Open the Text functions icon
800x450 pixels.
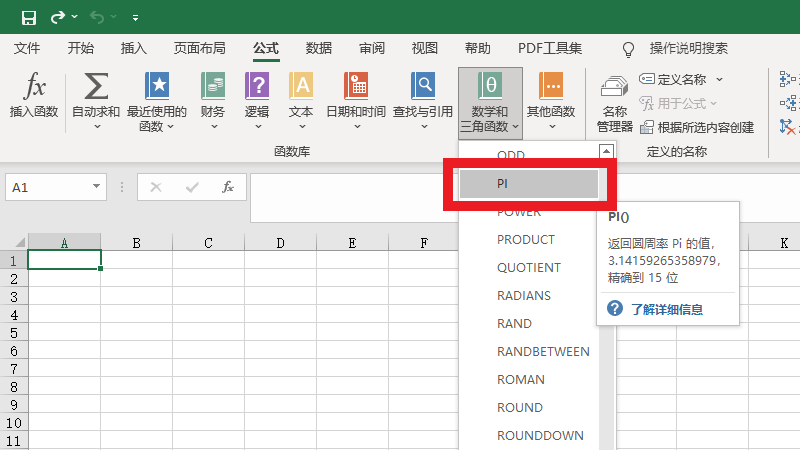tap(301, 87)
